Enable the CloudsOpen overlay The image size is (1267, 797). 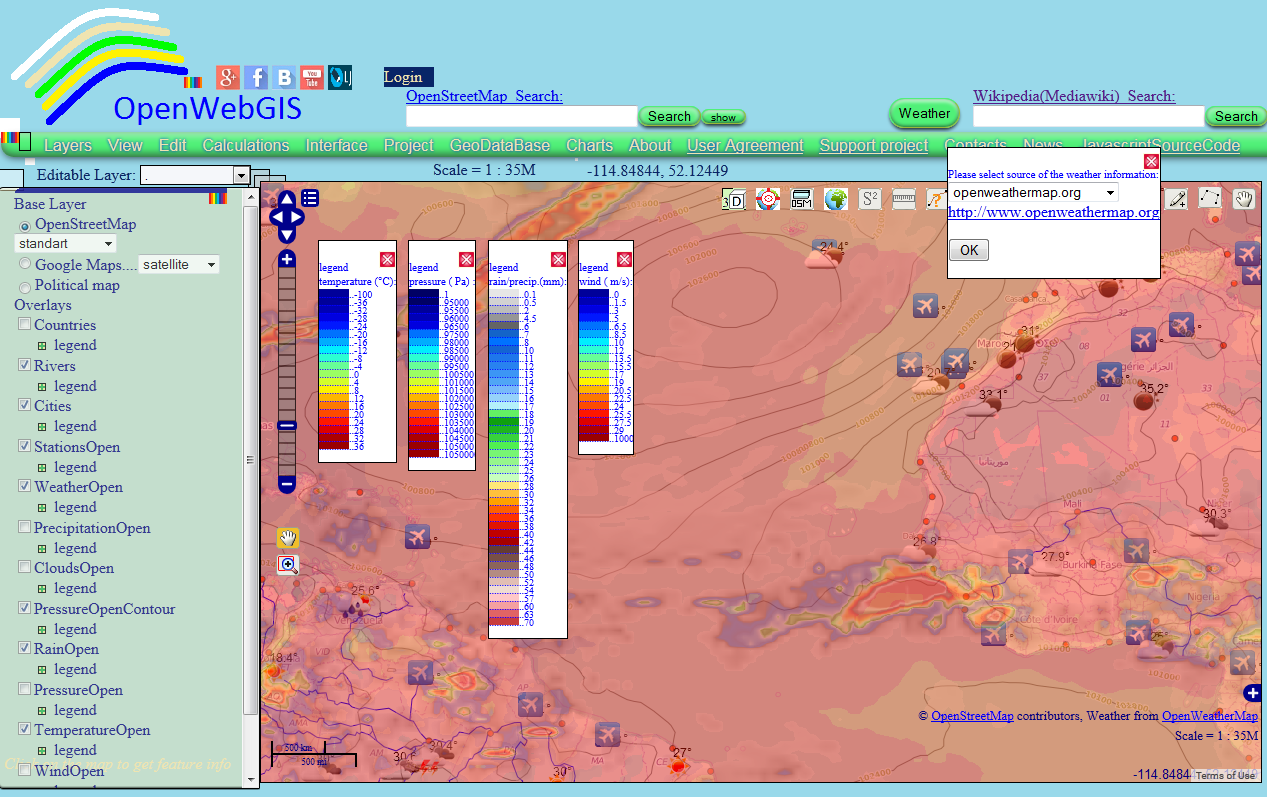point(24,567)
